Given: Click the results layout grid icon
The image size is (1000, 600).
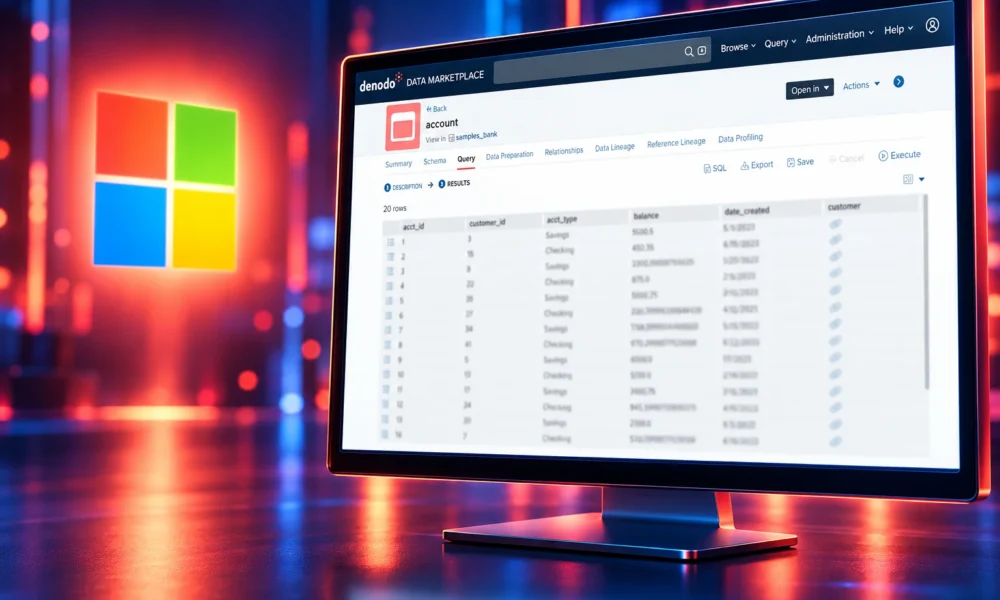Looking at the screenshot, I should pyautogui.click(x=908, y=180).
